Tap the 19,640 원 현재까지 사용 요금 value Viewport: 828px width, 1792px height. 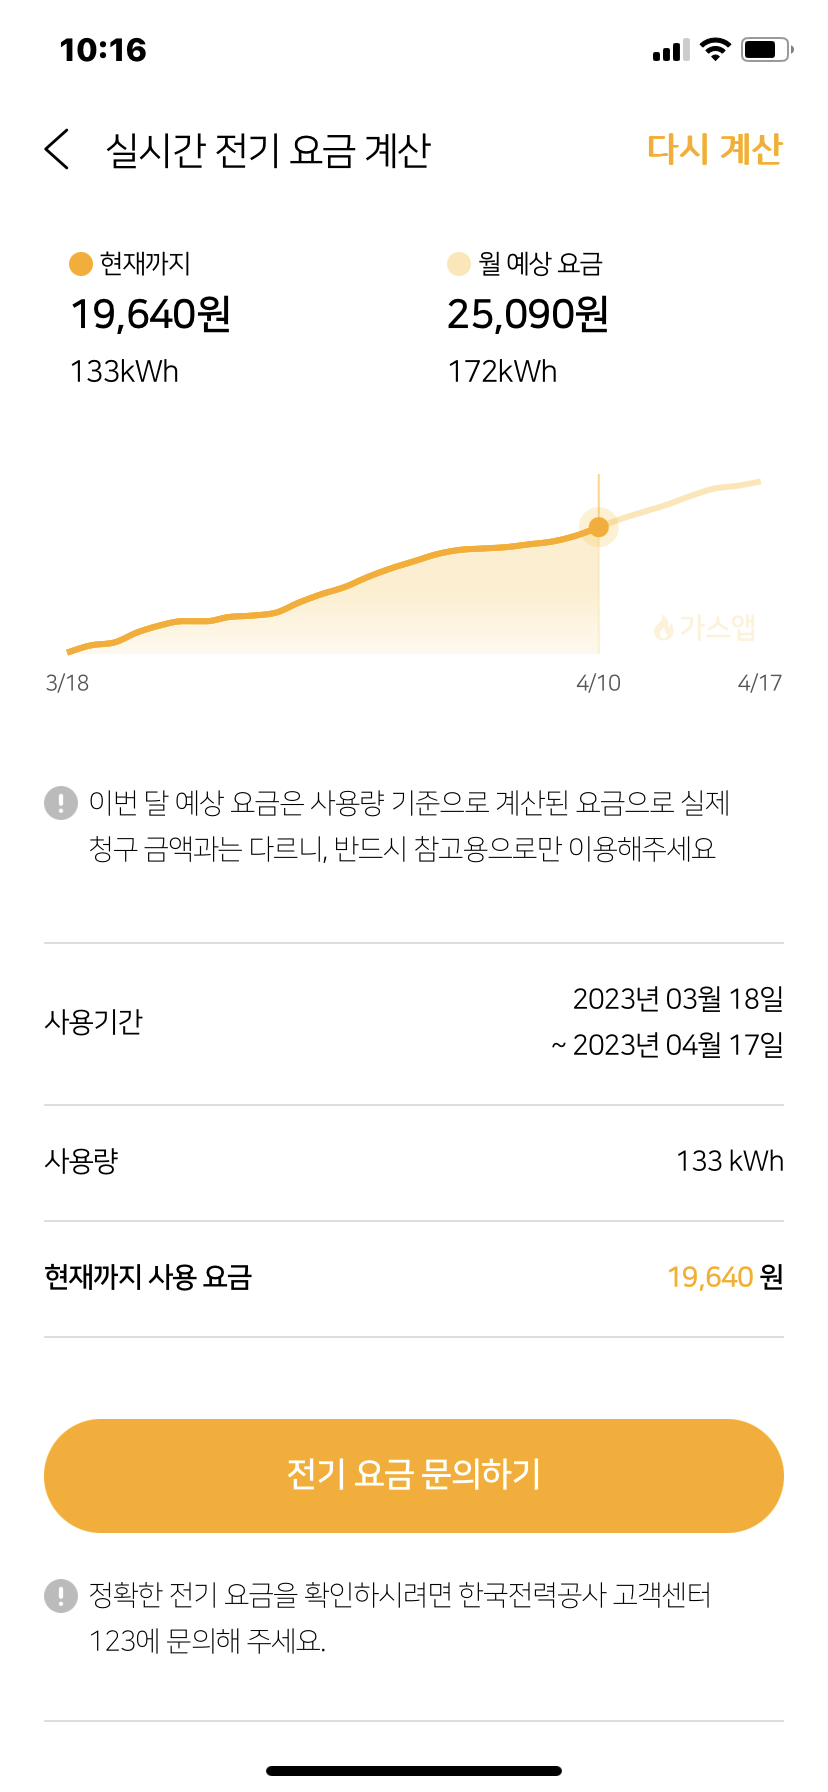[x=724, y=1278]
